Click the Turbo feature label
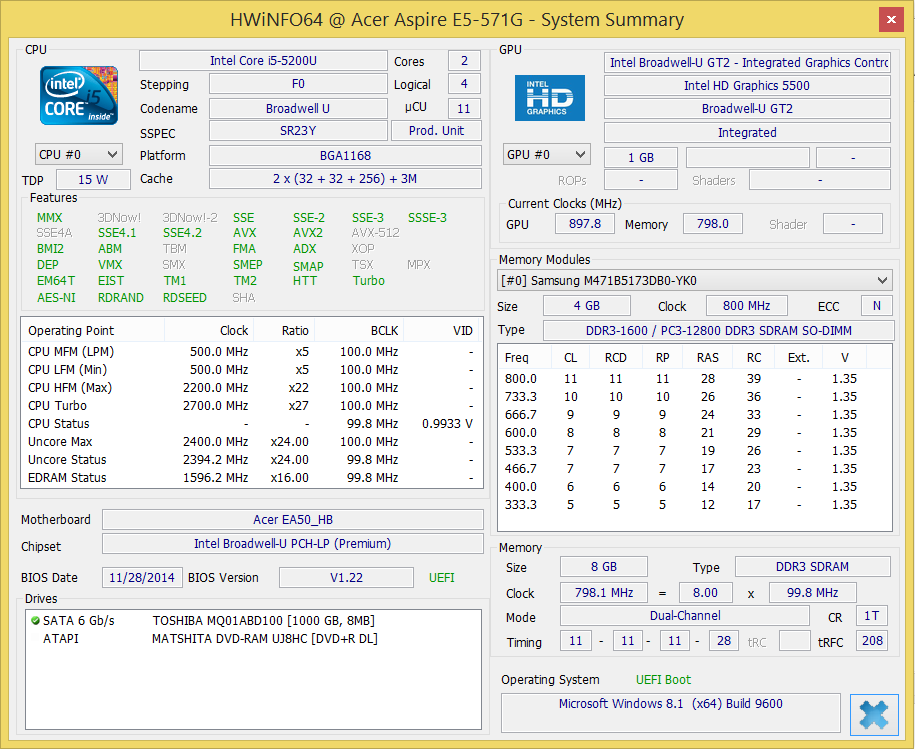This screenshot has height=749, width=915. [368, 281]
